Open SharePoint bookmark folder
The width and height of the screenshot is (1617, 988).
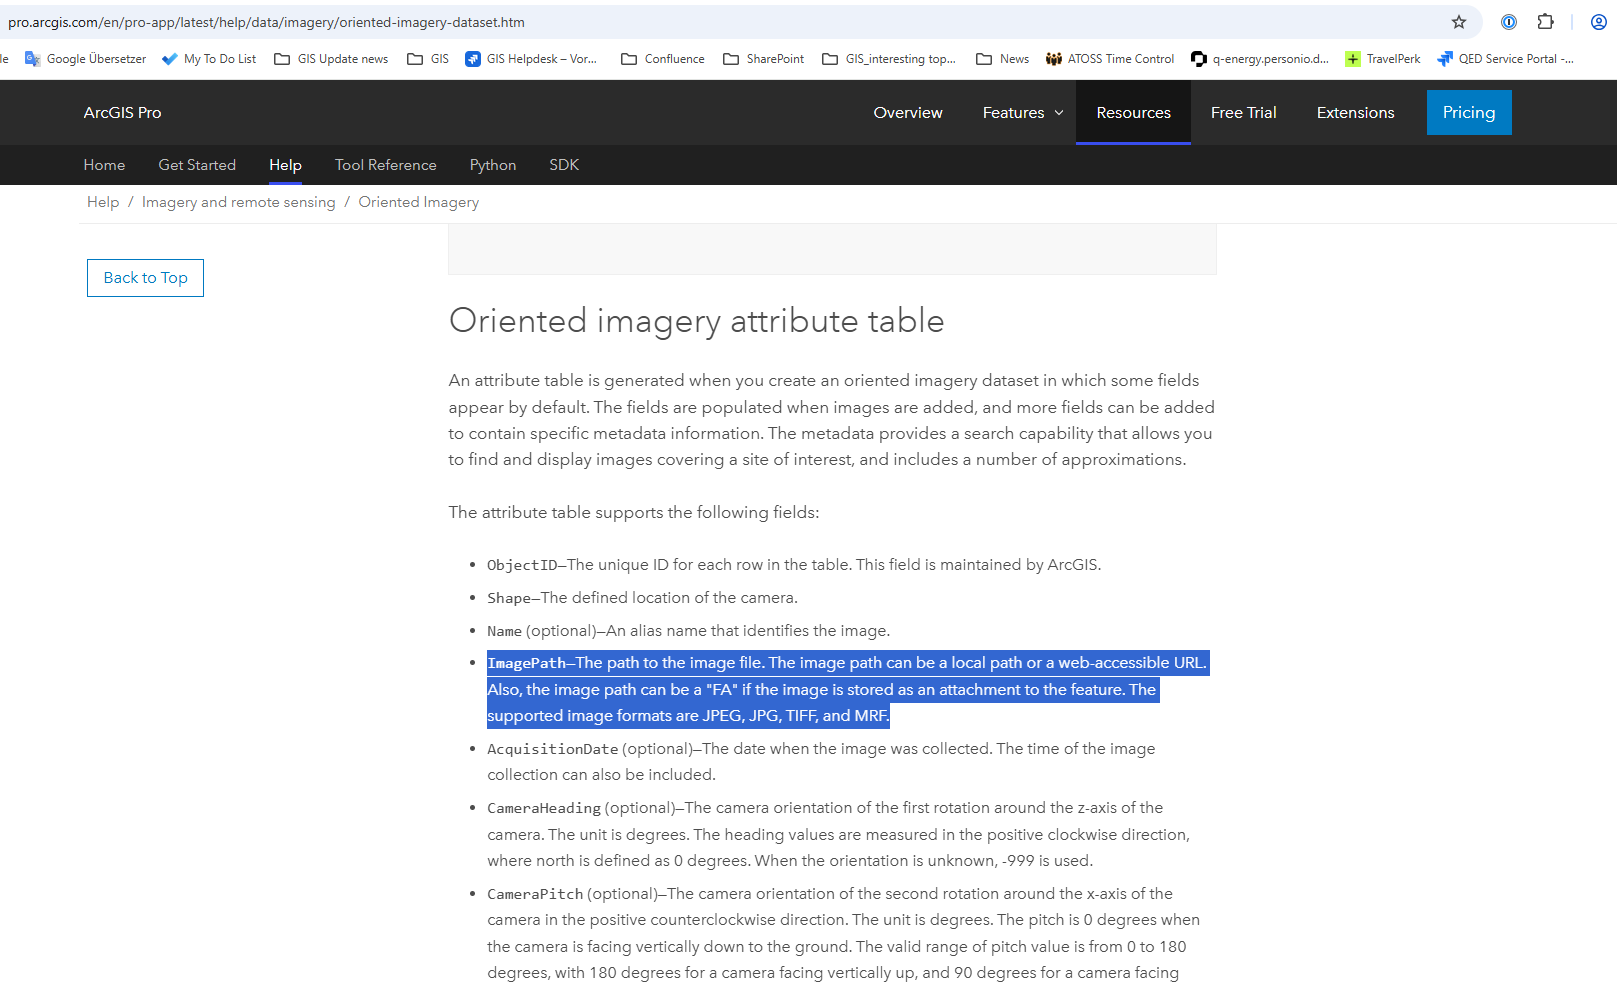click(x=764, y=59)
